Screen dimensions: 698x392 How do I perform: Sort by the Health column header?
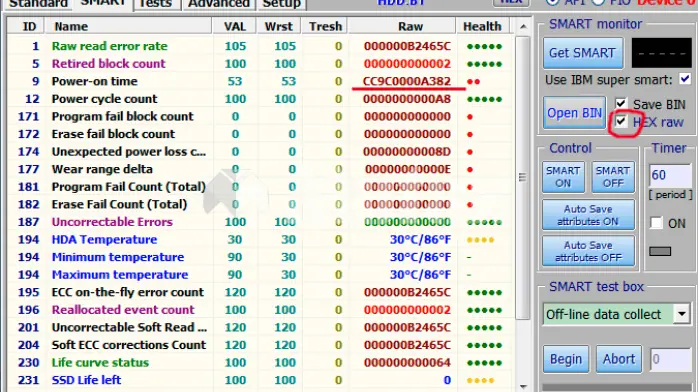pos(483,26)
